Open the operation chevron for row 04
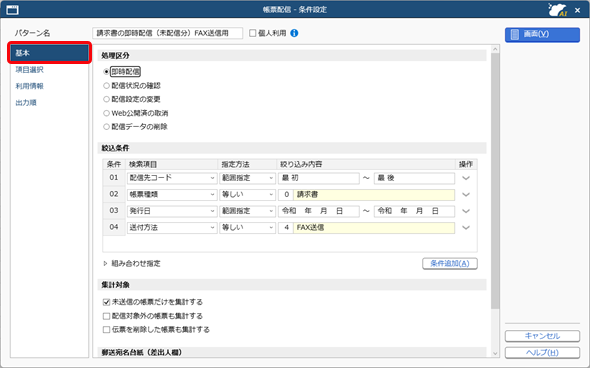 pos(466,228)
